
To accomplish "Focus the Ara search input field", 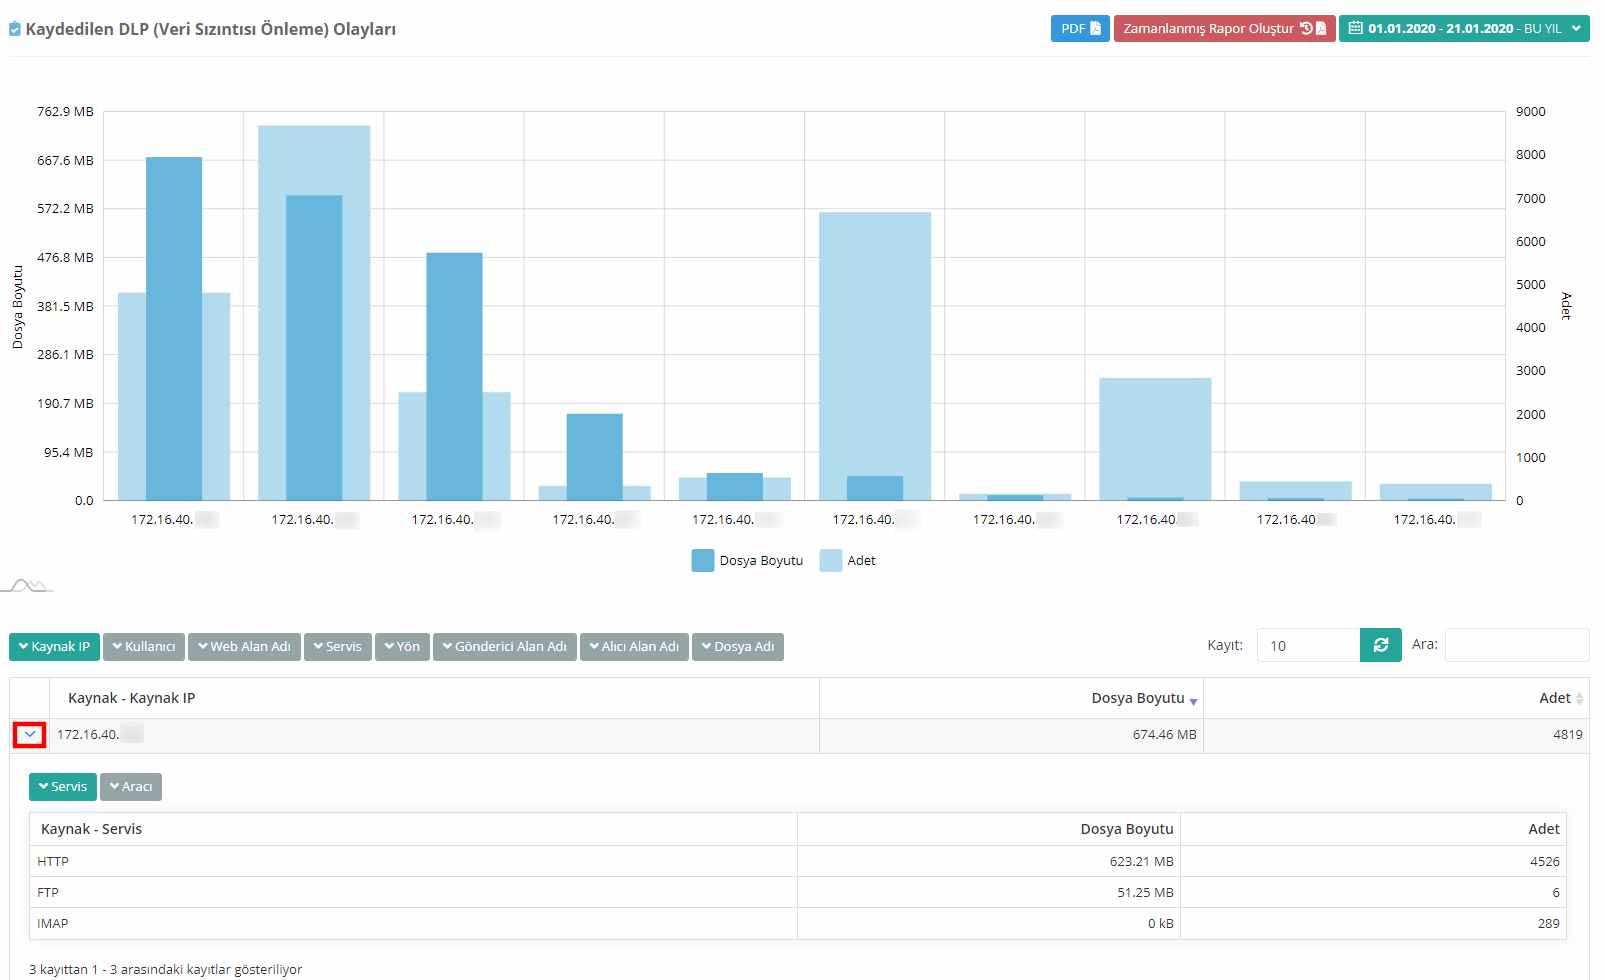I will pyautogui.click(x=1517, y=645).
